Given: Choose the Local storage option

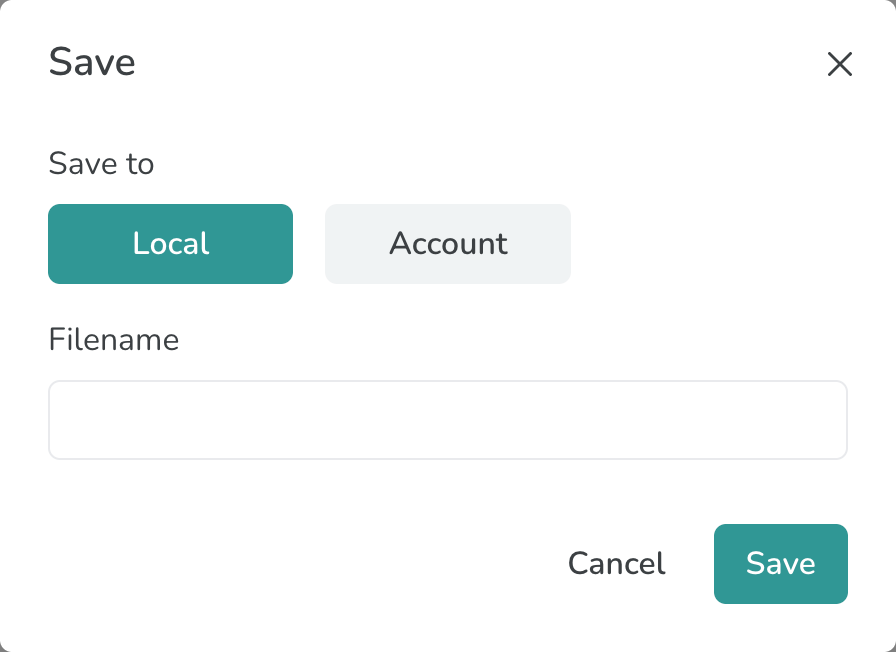Looking at the screenshot, I should pos(170,244).
